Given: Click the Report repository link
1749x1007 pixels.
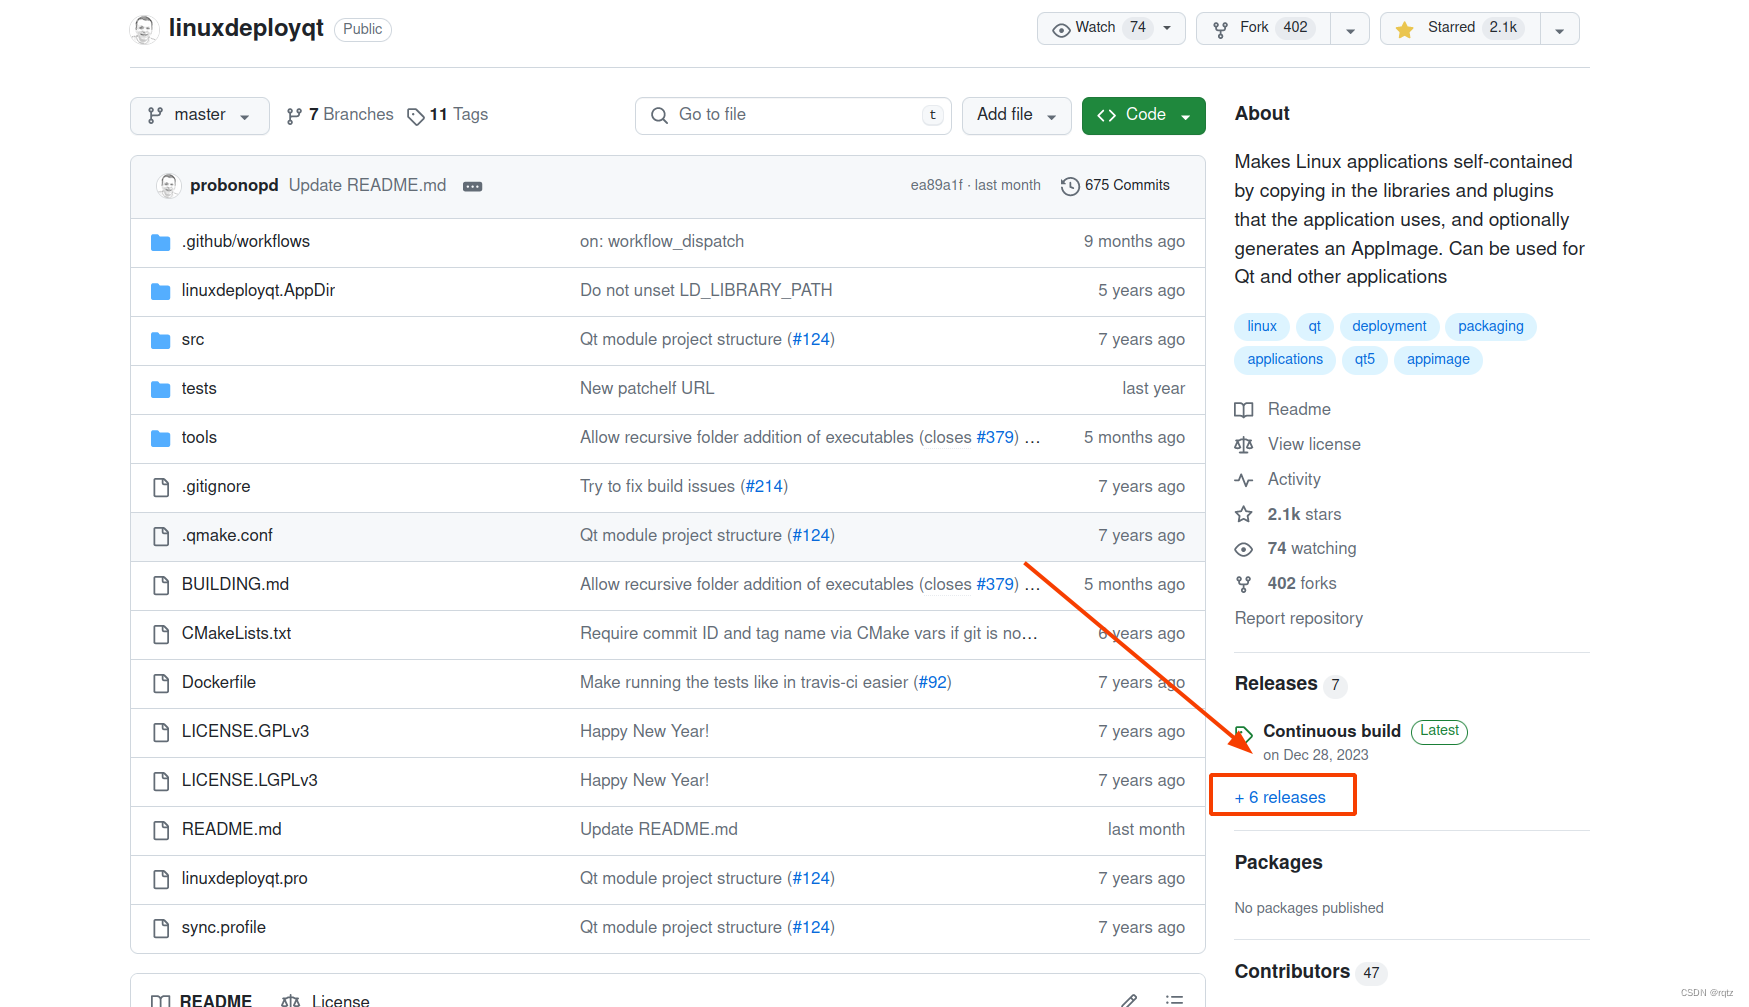Looking at the screenshot, I should point(1298,618).
